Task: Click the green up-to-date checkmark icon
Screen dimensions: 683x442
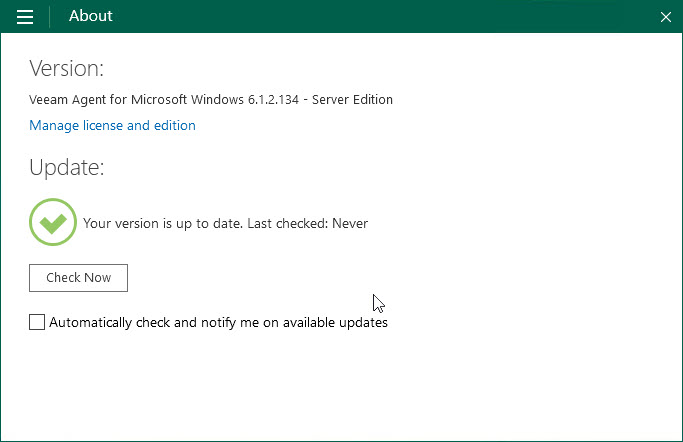Action: [53, 222]
